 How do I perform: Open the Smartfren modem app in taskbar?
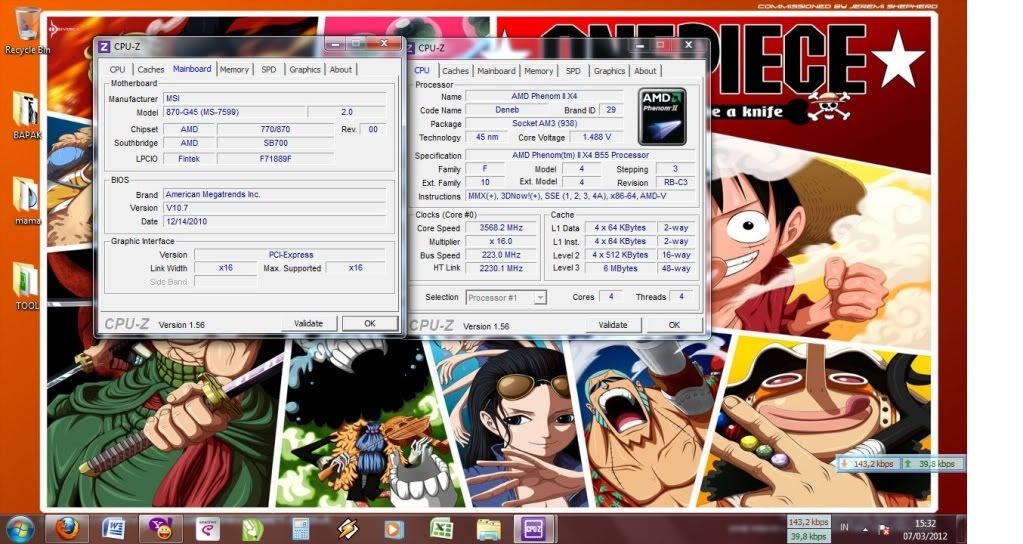pos(207,528)
